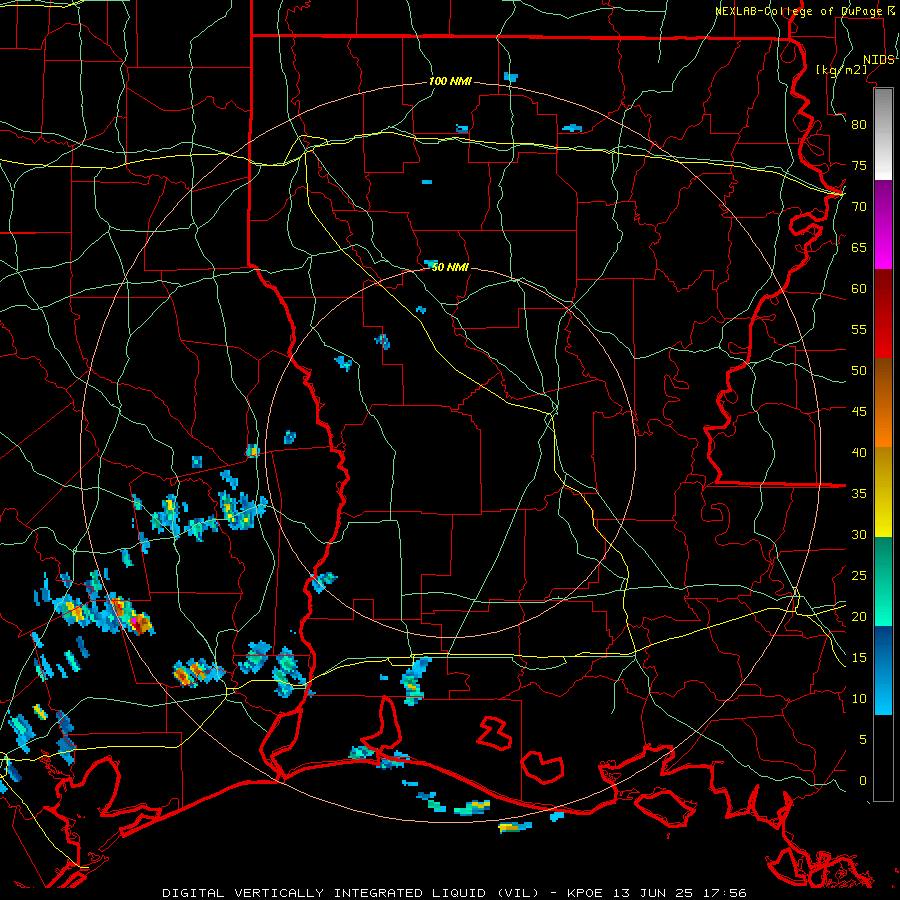
Task: Click the '0' value on the color scale
Action: click(x=863, y=781)
